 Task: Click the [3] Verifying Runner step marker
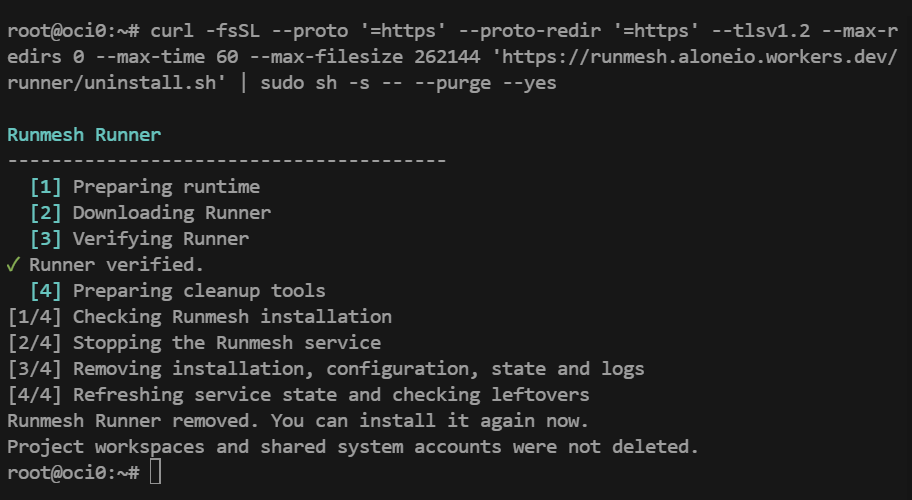coord(46,239)
